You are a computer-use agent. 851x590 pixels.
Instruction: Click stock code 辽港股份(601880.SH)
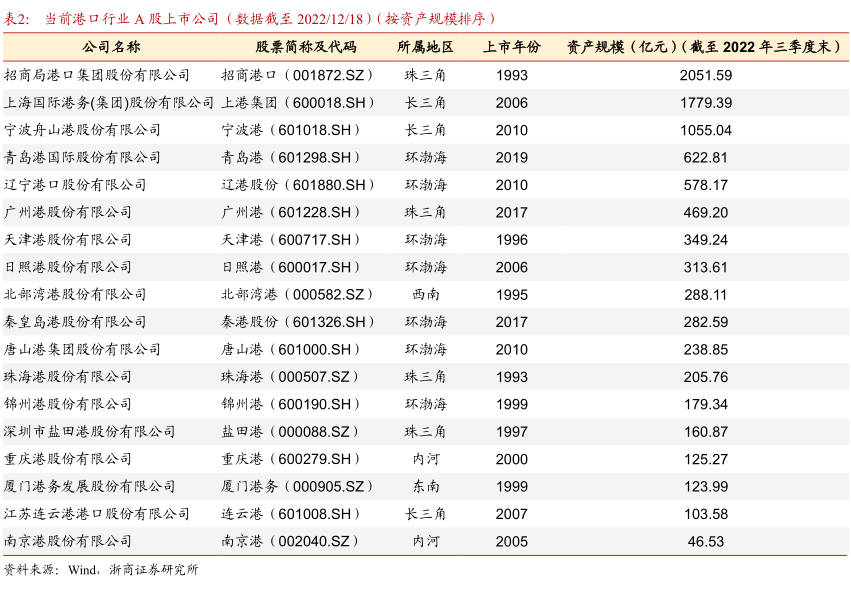tap(297, 185)
